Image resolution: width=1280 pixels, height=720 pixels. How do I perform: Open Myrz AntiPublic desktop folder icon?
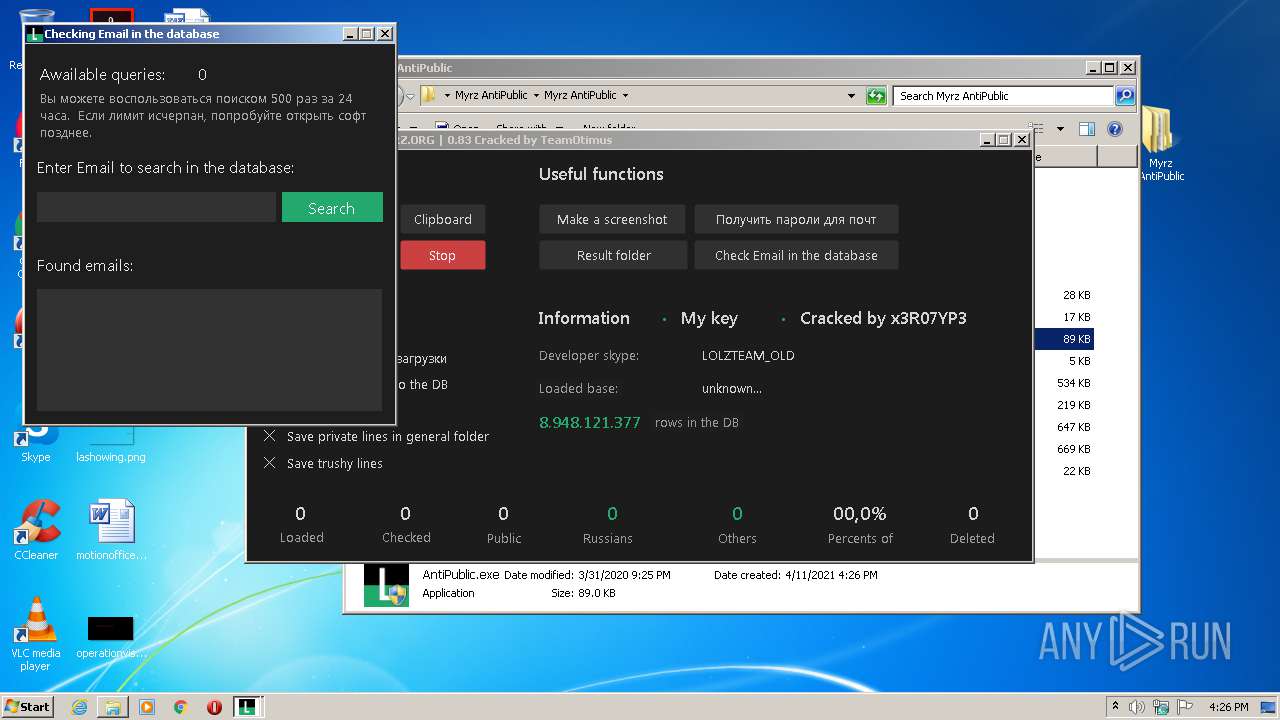[1160, 146]
